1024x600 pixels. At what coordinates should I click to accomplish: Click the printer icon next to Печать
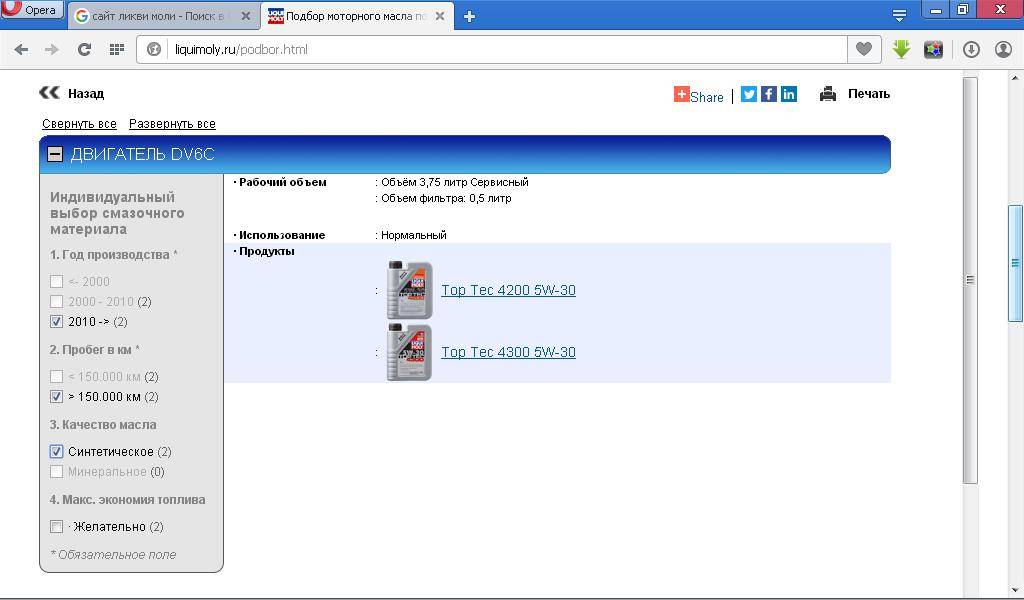pos(828,94)
